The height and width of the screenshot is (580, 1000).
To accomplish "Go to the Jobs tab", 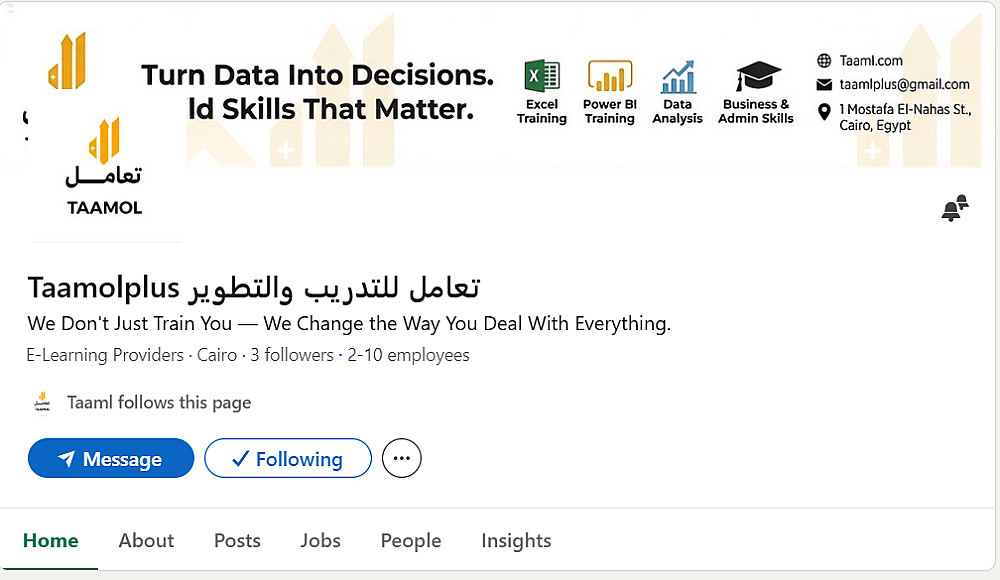I will (x=320, y=540).
